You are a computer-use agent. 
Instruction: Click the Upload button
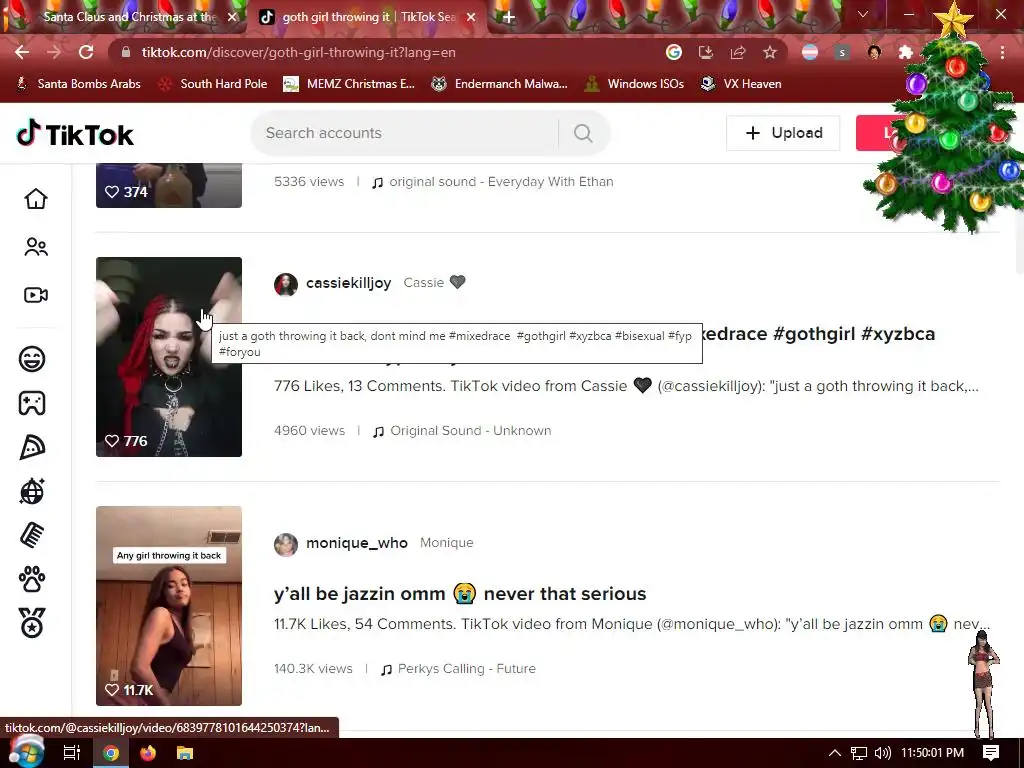point(783,133)
